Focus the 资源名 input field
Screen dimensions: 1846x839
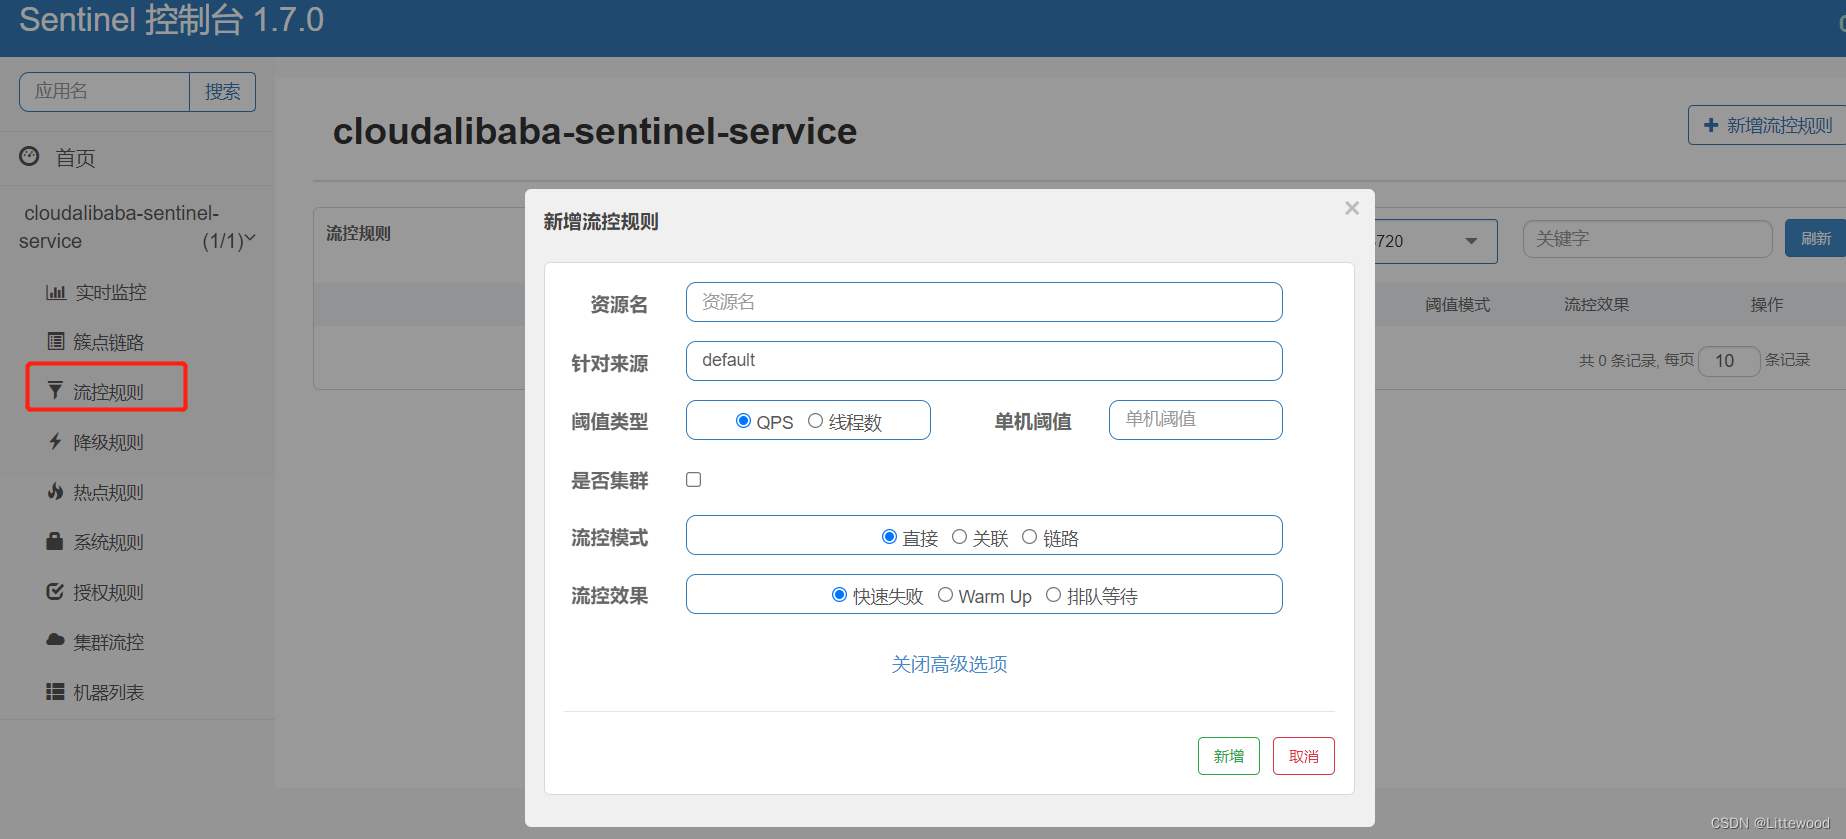coord(984,302)
